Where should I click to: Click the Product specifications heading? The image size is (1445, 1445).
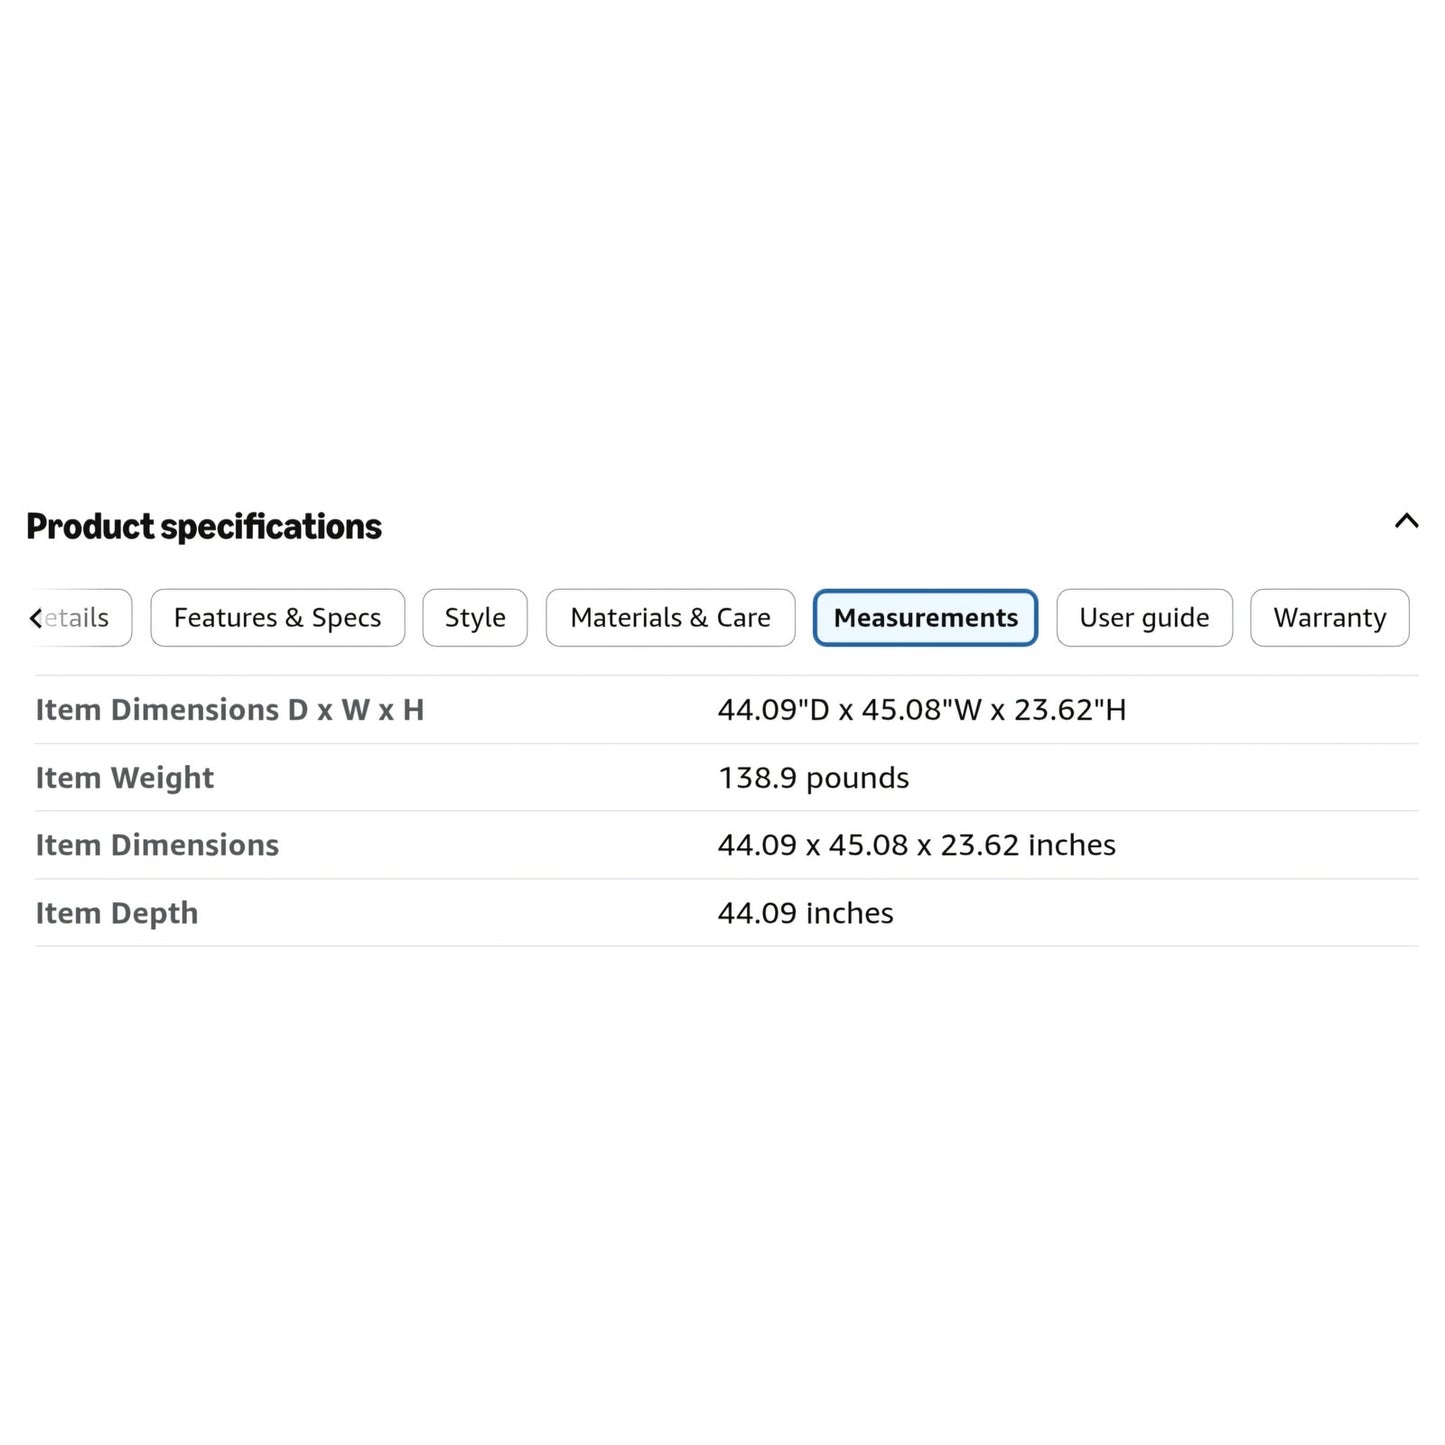pyautogui.click(x=204, y=526)
